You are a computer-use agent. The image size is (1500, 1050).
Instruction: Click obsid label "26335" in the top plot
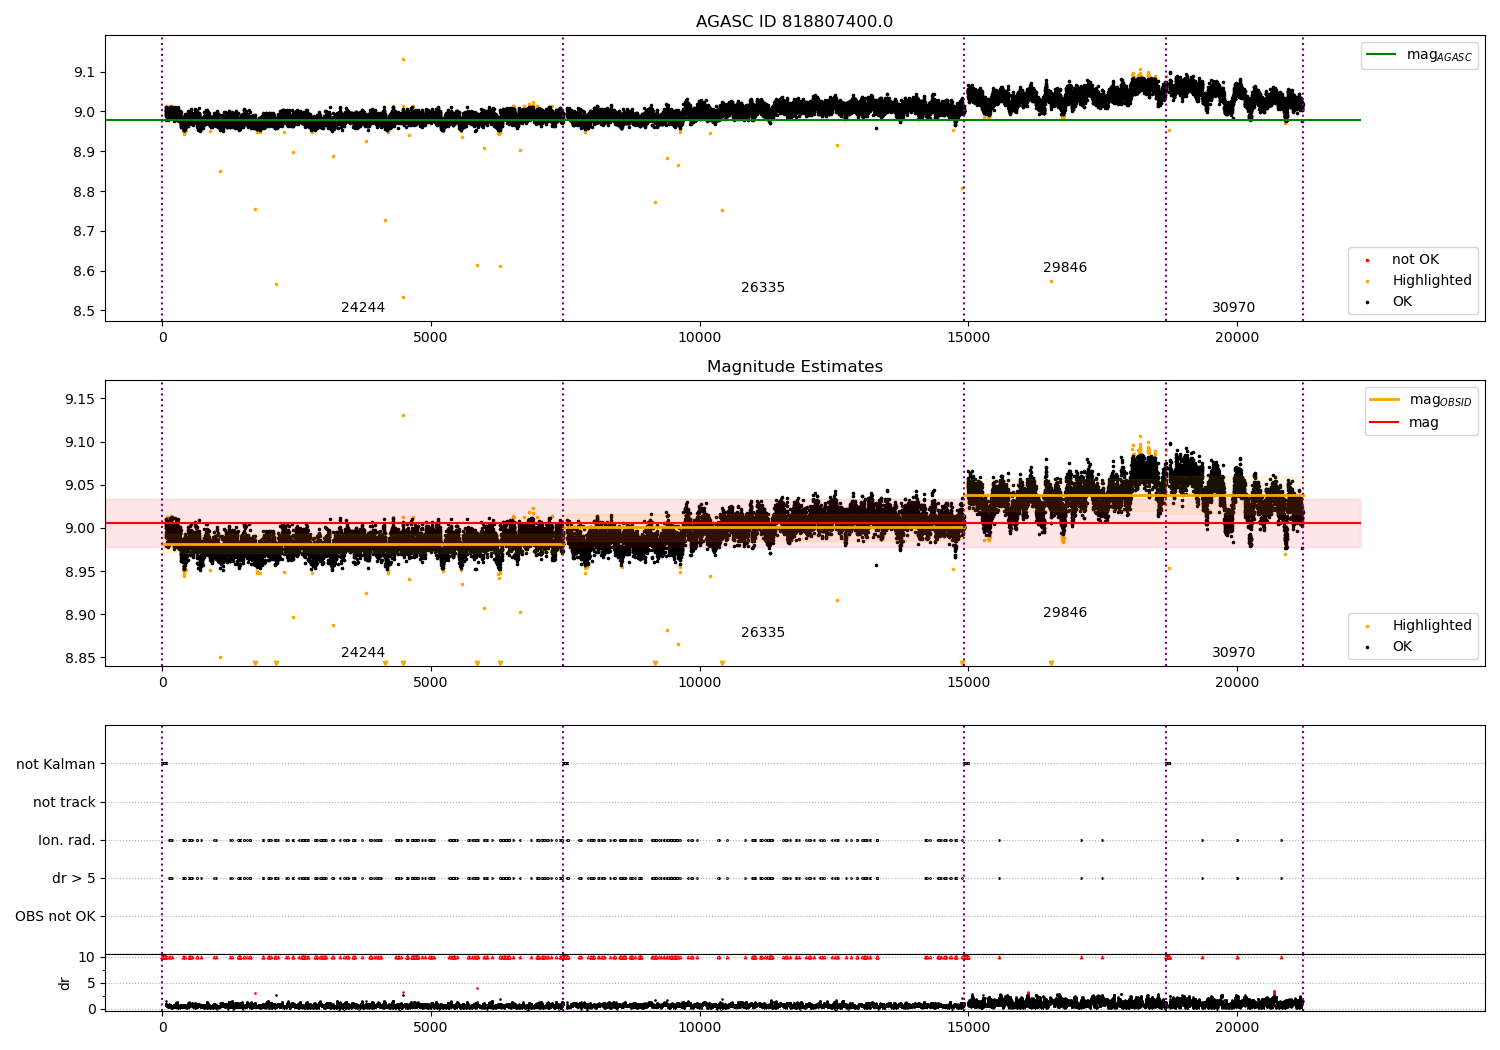tap(763, 288)
